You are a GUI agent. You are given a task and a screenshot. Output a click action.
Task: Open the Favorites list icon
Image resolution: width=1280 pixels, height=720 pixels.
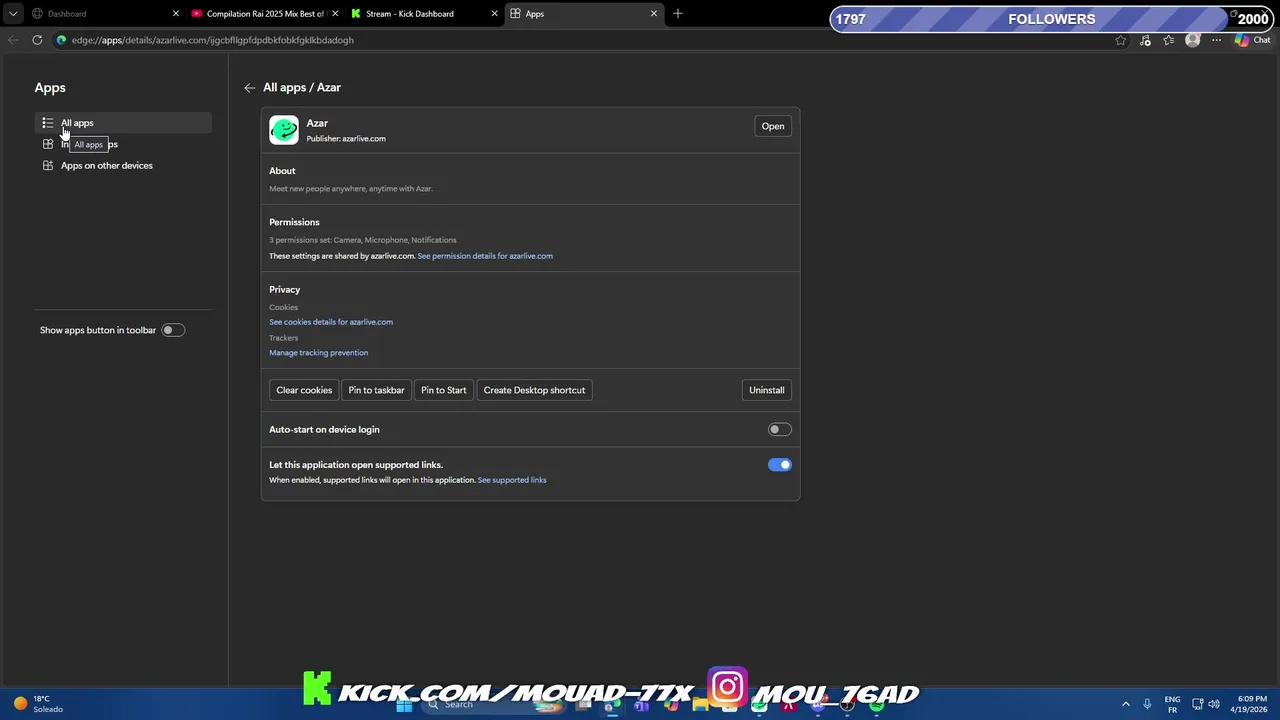(1168, 40)
